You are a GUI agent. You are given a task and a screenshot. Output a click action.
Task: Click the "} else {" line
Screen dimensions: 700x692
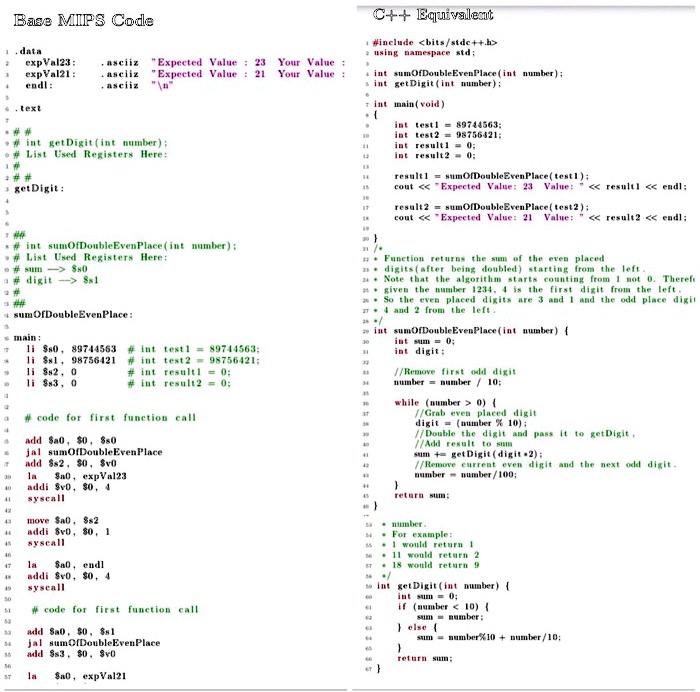417,627
